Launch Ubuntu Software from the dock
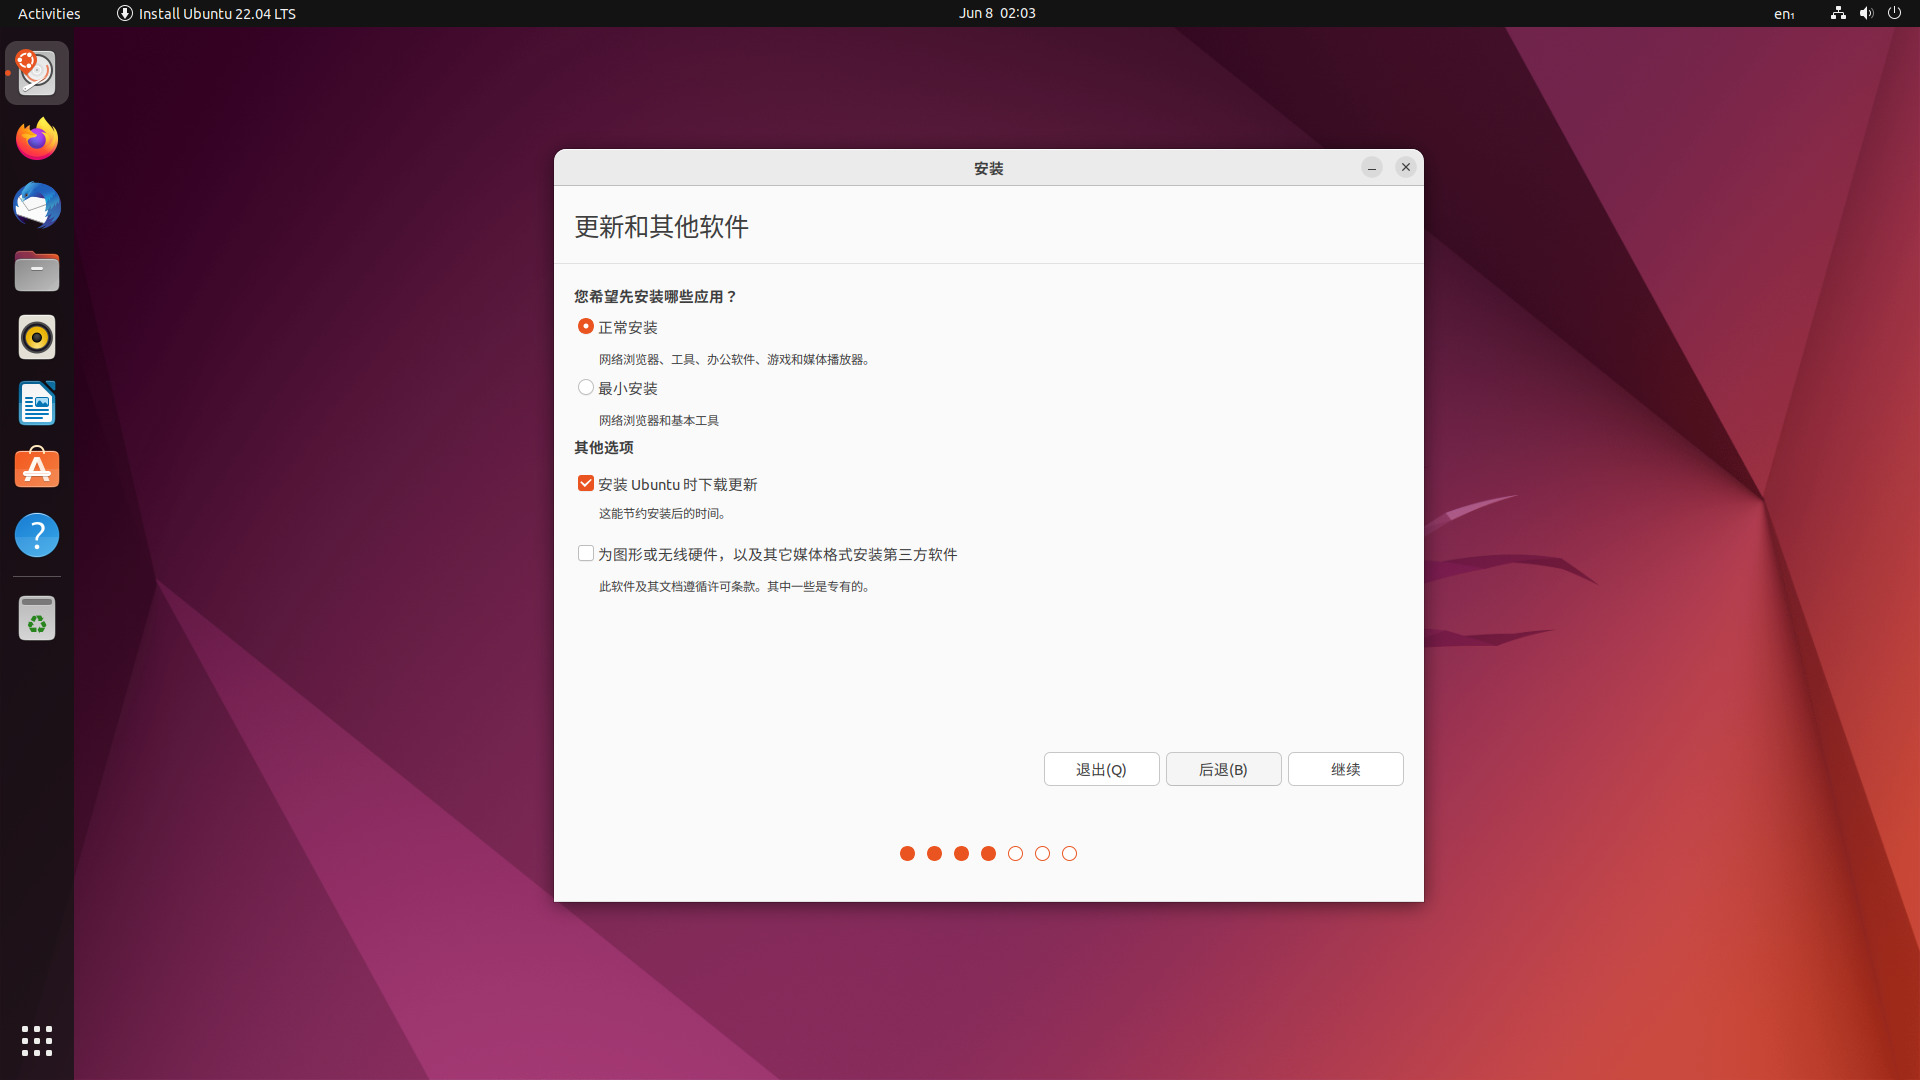This screenshot has height=1080, width=1920. tap(36, 468)
